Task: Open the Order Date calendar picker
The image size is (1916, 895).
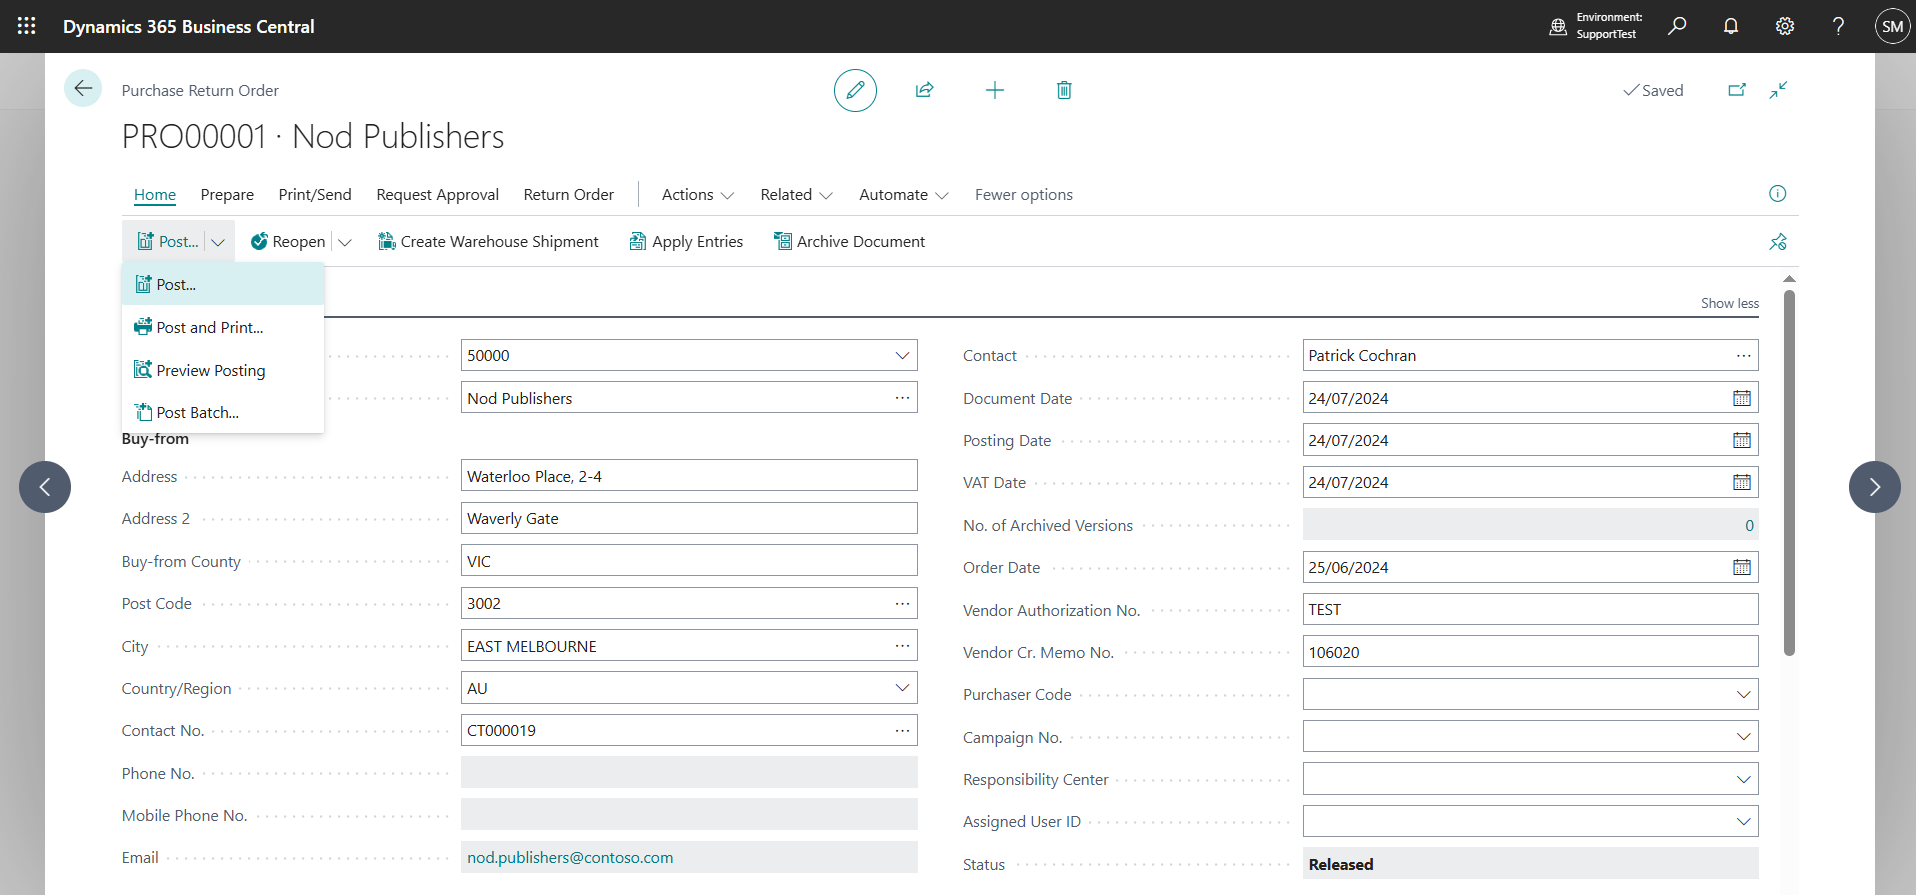Action: pyautogui.click(x=1742, y=567)
